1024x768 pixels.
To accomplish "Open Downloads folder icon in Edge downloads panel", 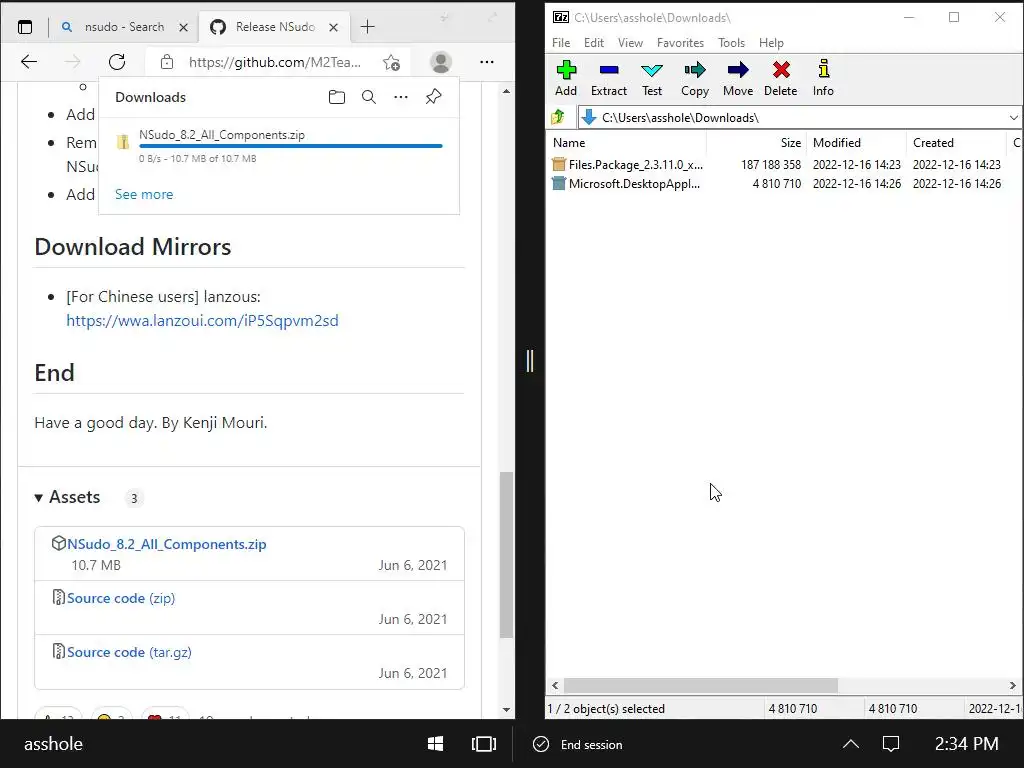I will pos(336,97).
